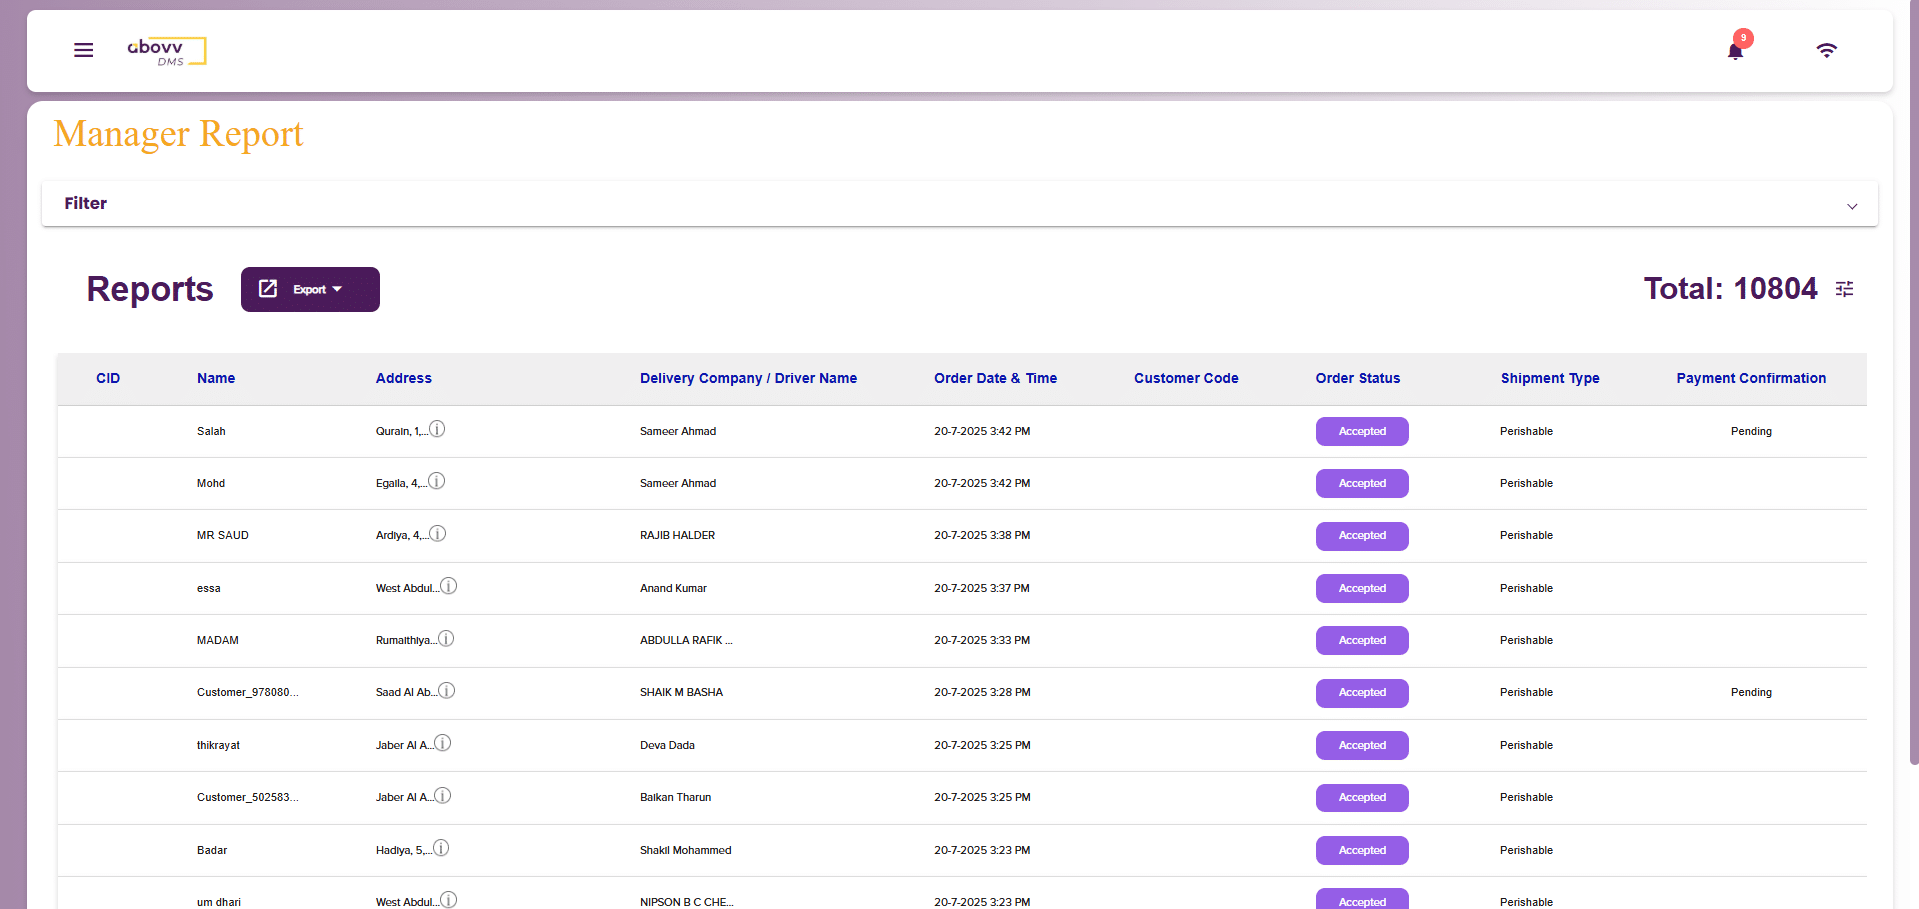Expand the Filter panel chevron

point(1851,205)
